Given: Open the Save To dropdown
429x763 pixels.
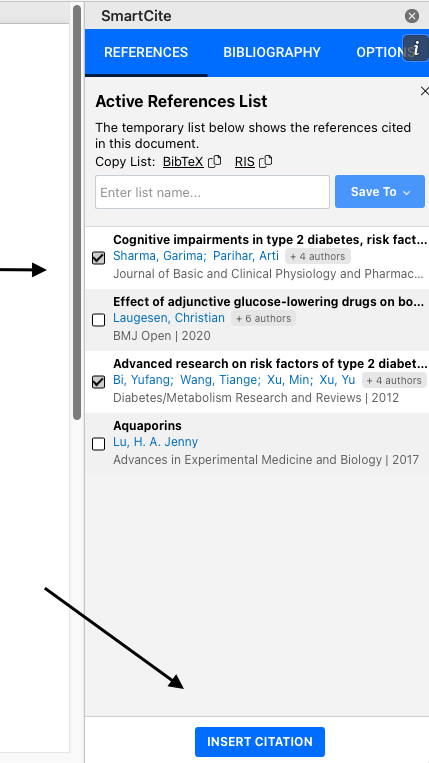Looking at the screenshot, I should [380, 192].
